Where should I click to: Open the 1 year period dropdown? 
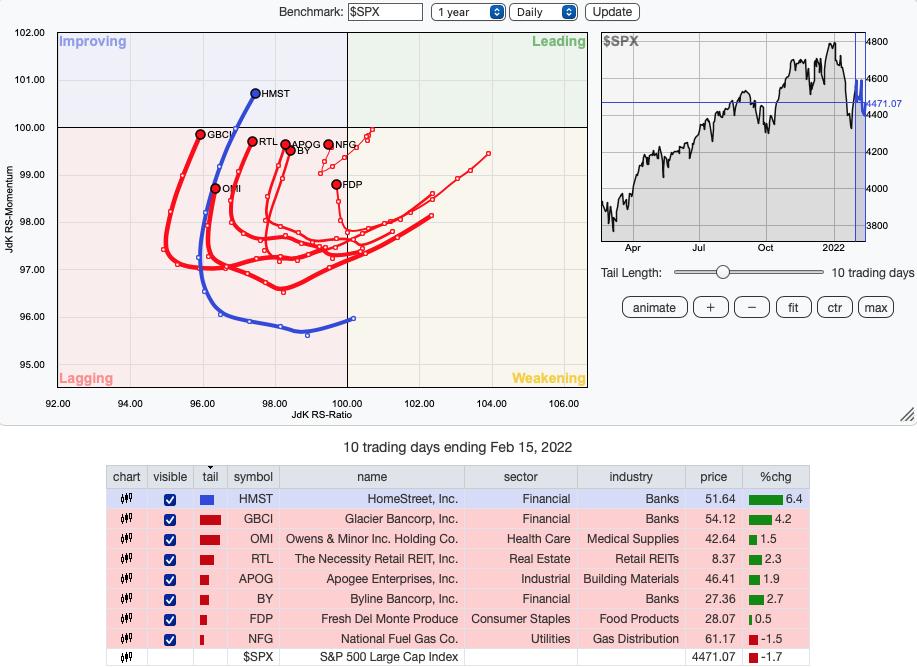[468, 12]
